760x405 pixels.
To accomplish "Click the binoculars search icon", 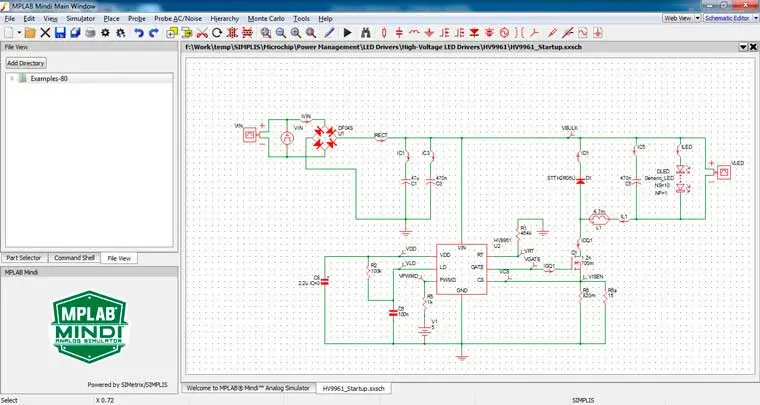I will coord(366,33).
